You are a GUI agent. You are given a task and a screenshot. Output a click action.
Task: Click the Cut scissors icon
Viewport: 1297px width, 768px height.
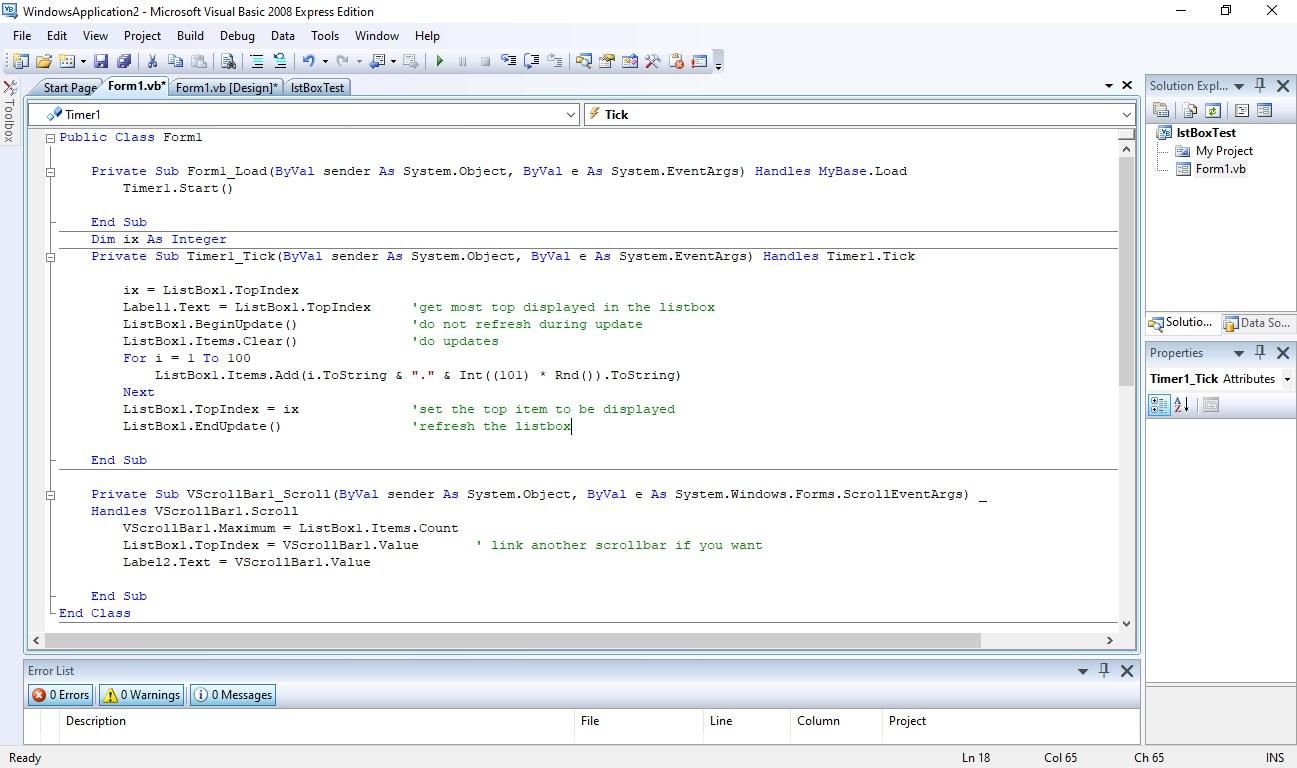tap(152, 61)
